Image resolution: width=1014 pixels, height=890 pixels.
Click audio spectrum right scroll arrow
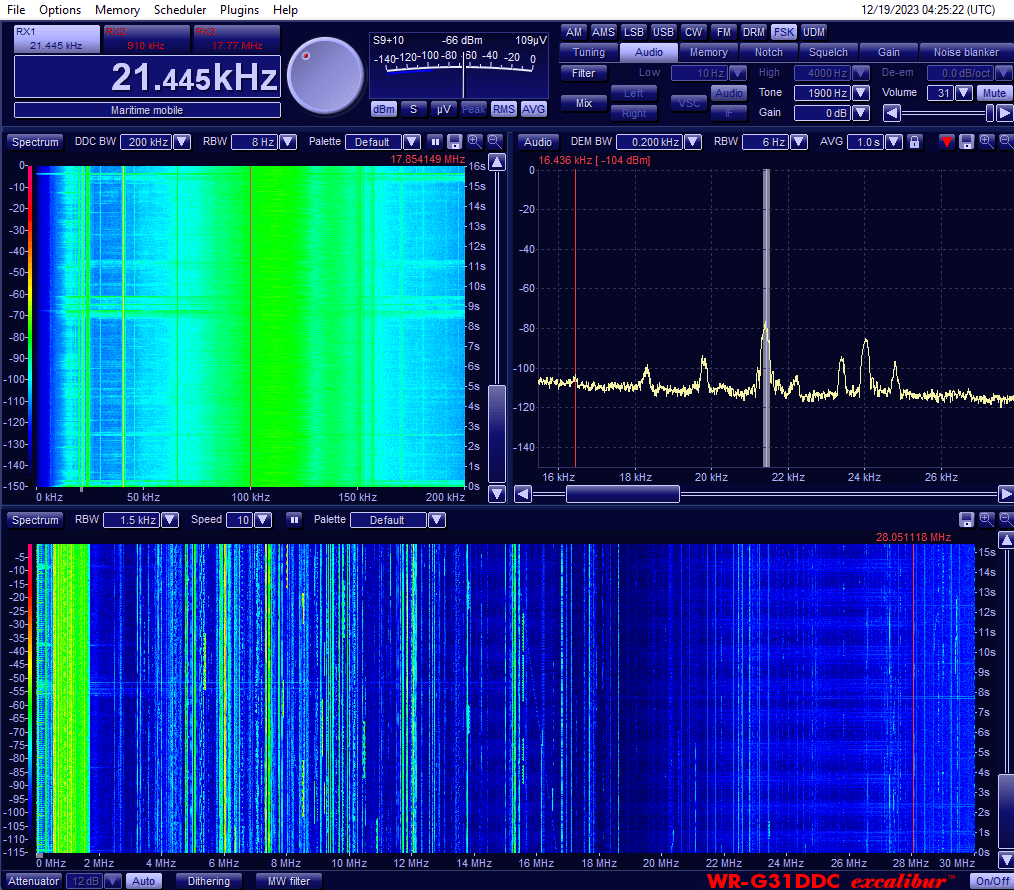pyautogui.click(x=1006, y=494)
